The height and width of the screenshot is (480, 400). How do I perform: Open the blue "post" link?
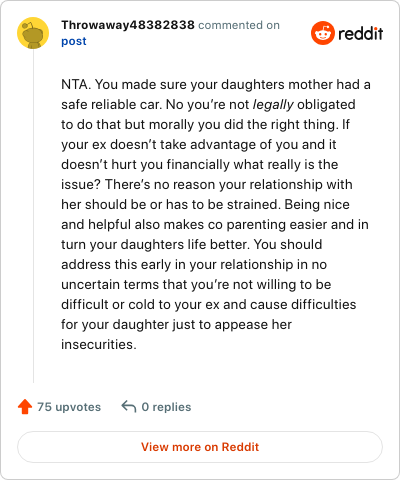[74, 41]
